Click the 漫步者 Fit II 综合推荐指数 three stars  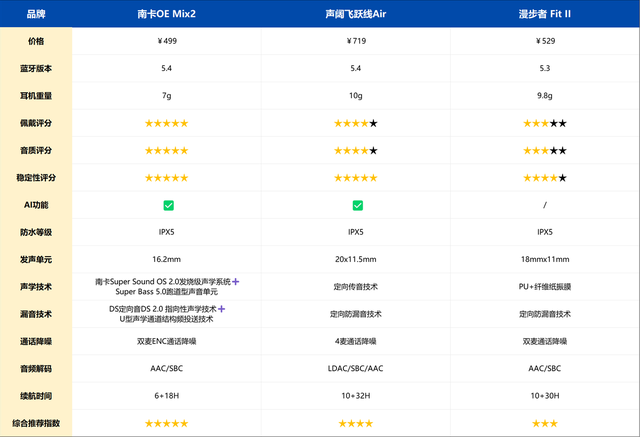545,423
